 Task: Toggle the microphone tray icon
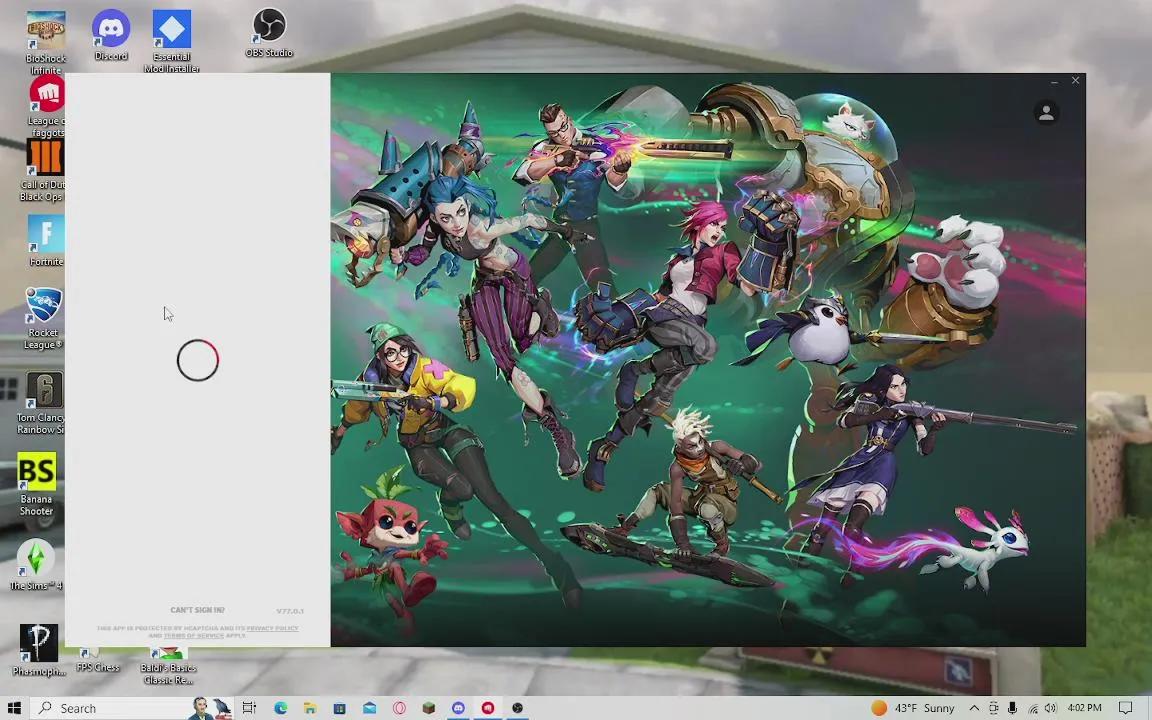(1012, 708)
